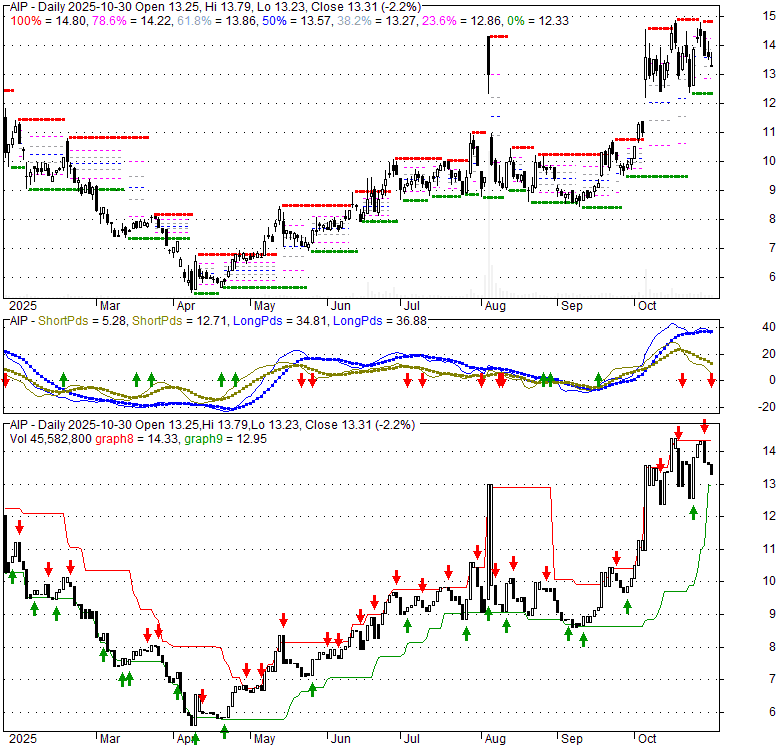Click the newest red down arrow above October's peak in bottom chart
This screenshot has width=780, height=745.
click(x=704, y=426)
